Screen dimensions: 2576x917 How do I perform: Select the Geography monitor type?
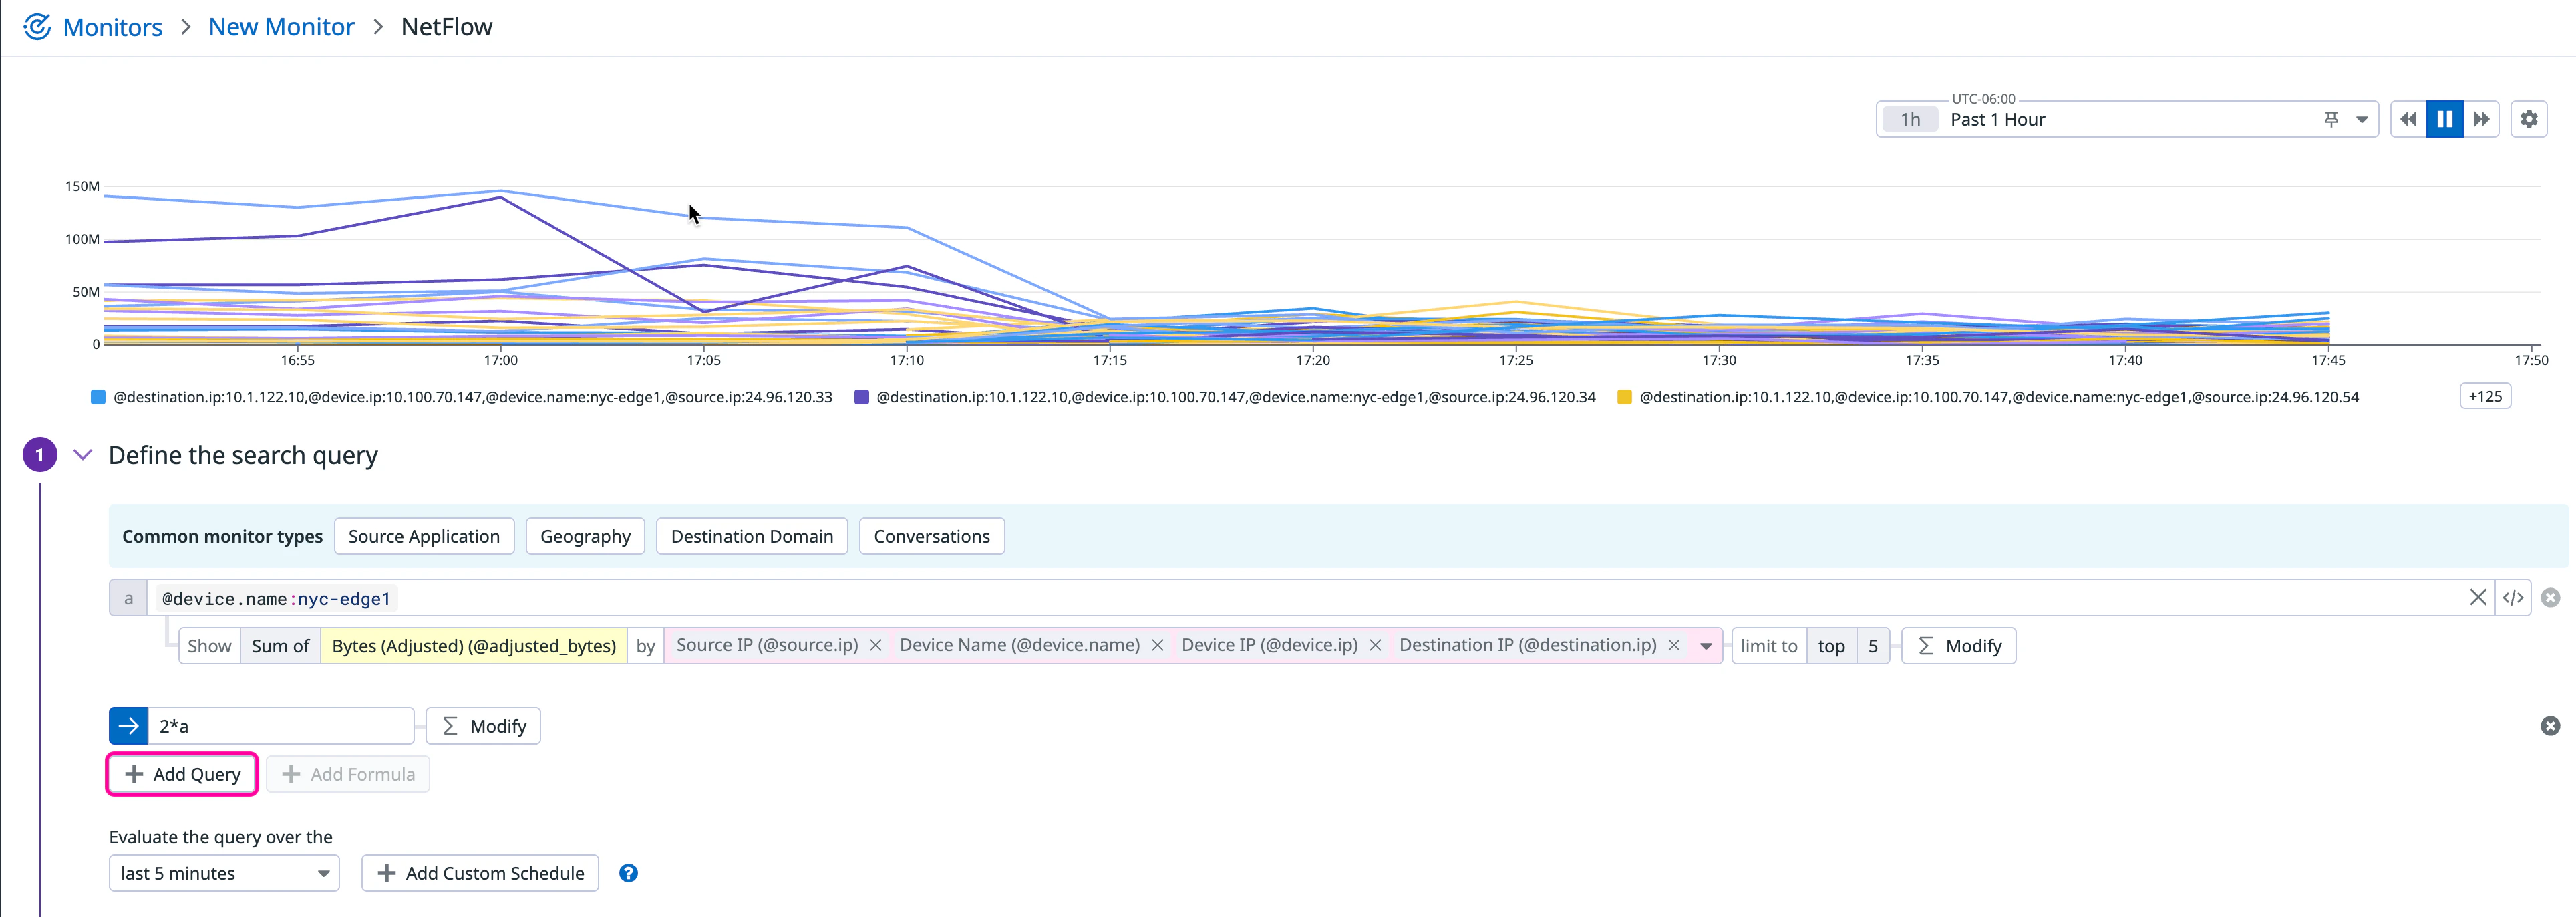click(585, 536)
